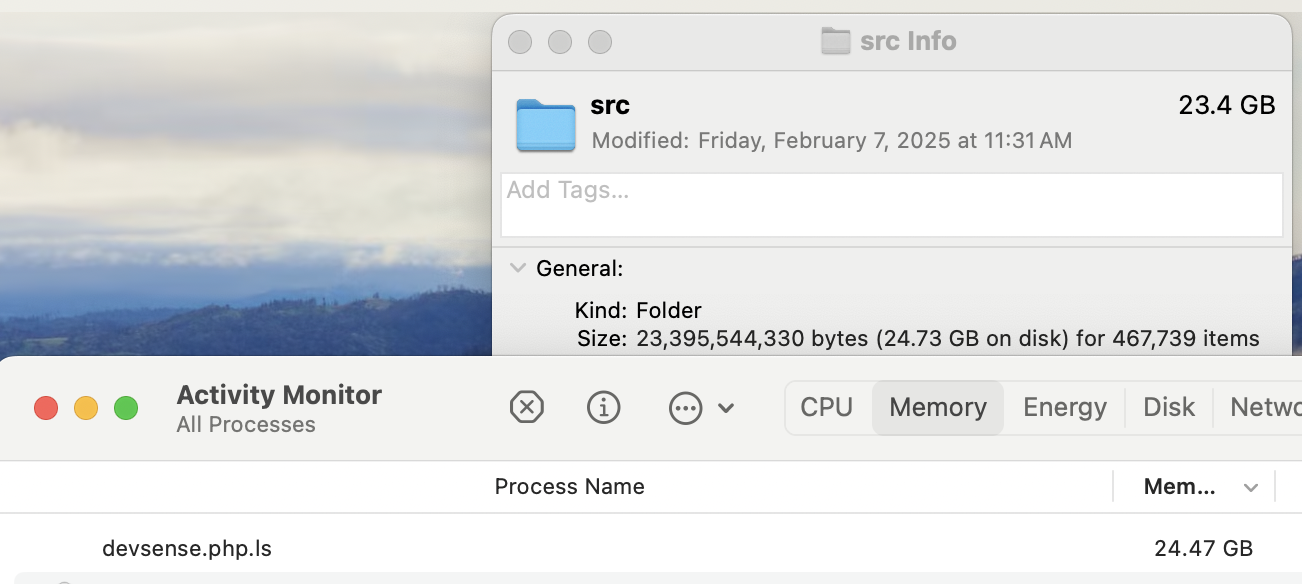This screenshot has height=584, width=1302.
Task: Open the ellipsis More options menu
Action: coord(685,407)
